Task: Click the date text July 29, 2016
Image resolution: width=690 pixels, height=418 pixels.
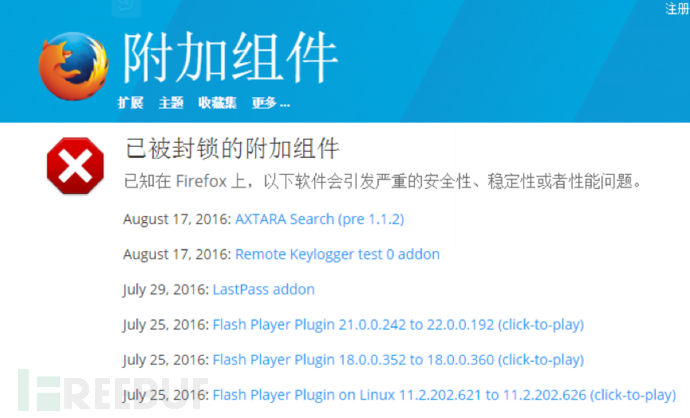Action: point(165,290)
